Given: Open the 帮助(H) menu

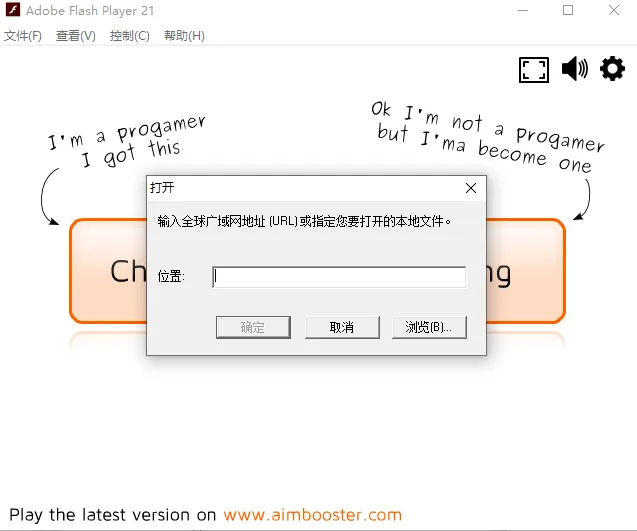Looking at the screenshot, I should [184, 36].
